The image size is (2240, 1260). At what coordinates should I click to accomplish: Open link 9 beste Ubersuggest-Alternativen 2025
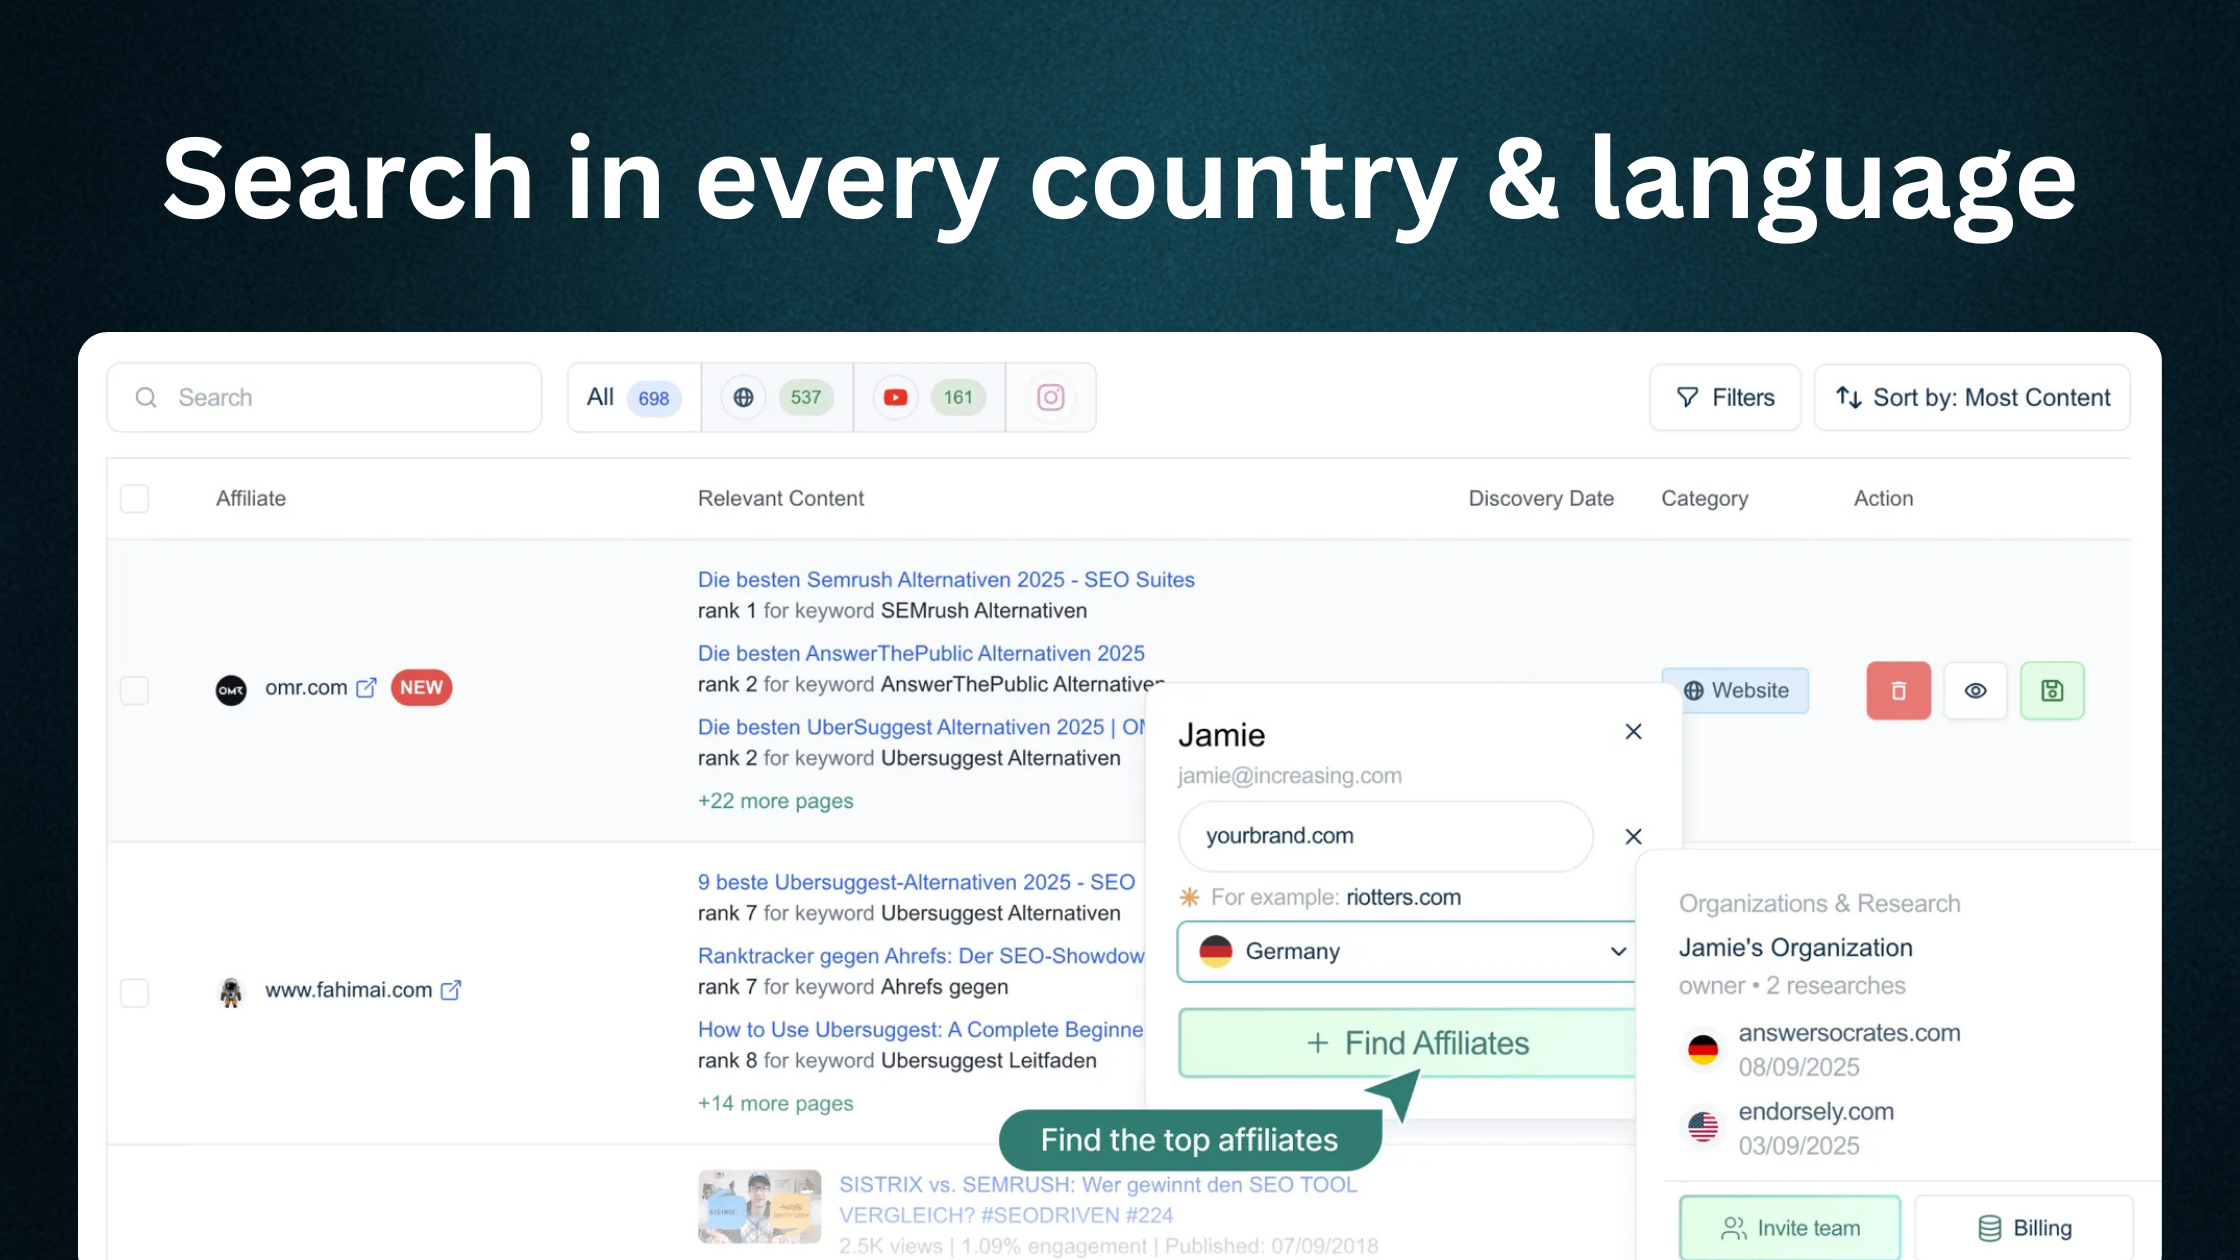(x=916, y=882)
